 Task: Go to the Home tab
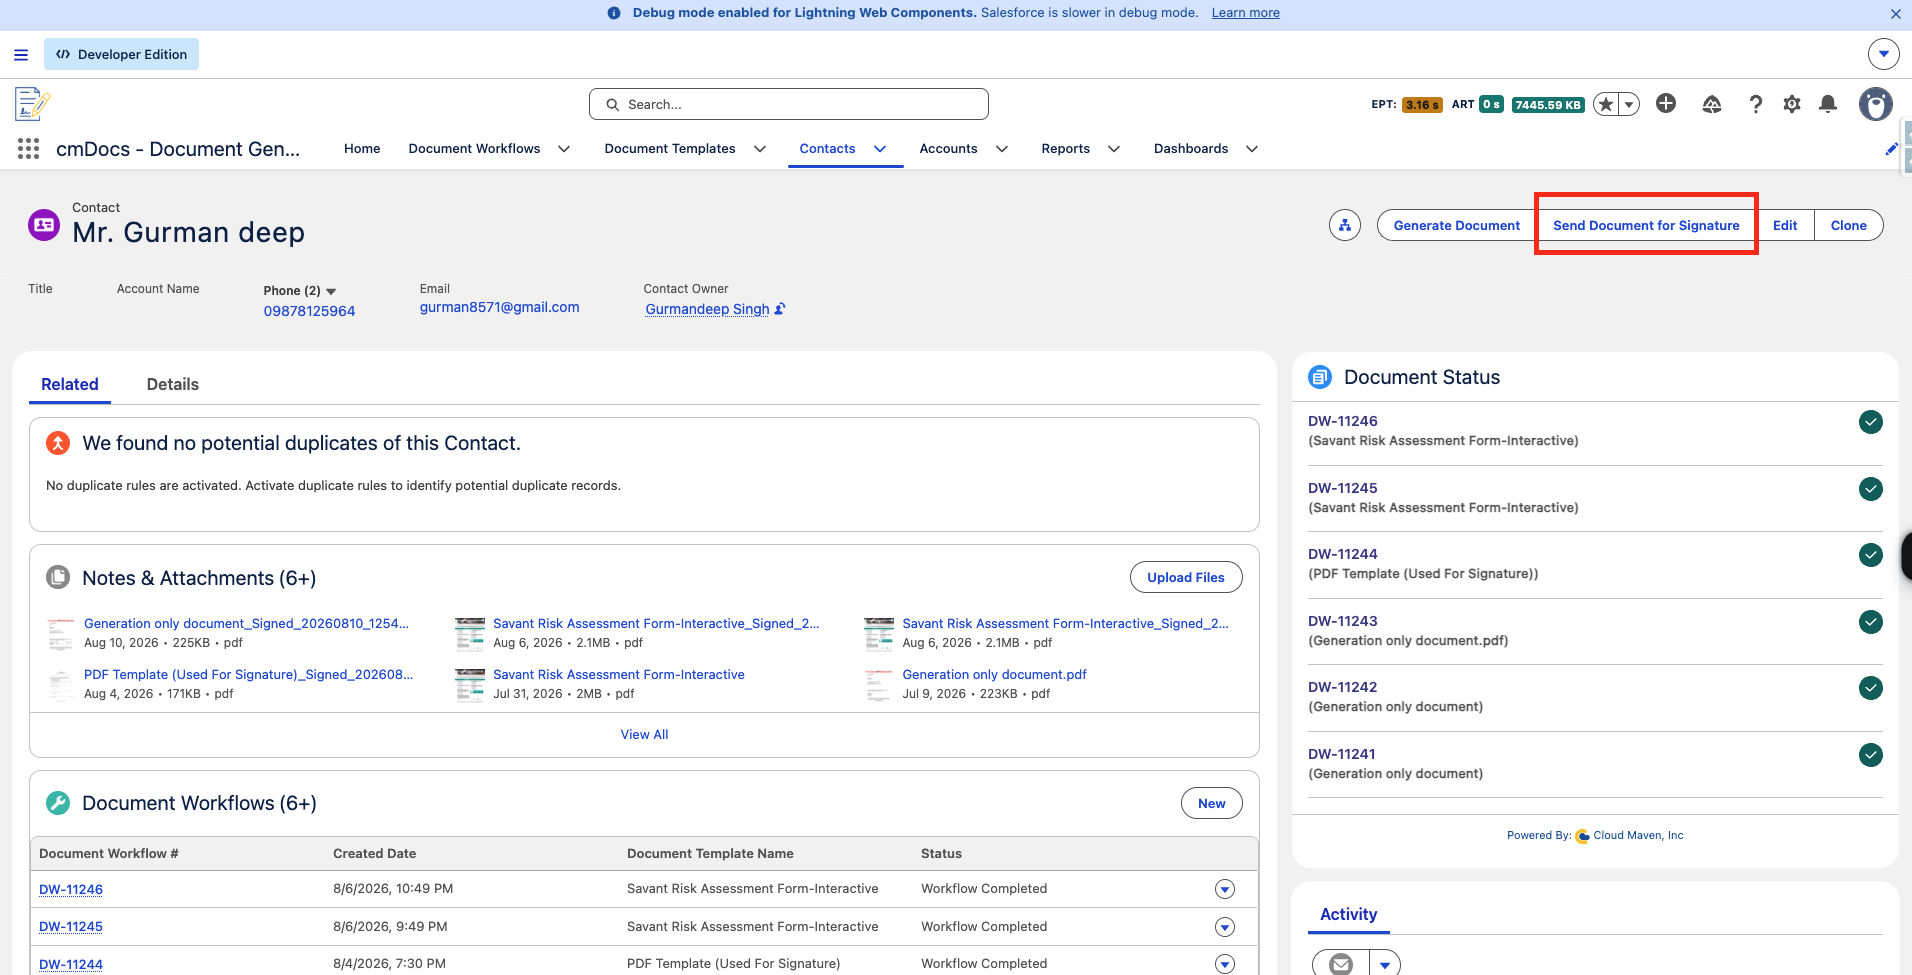tap(362, 149)
